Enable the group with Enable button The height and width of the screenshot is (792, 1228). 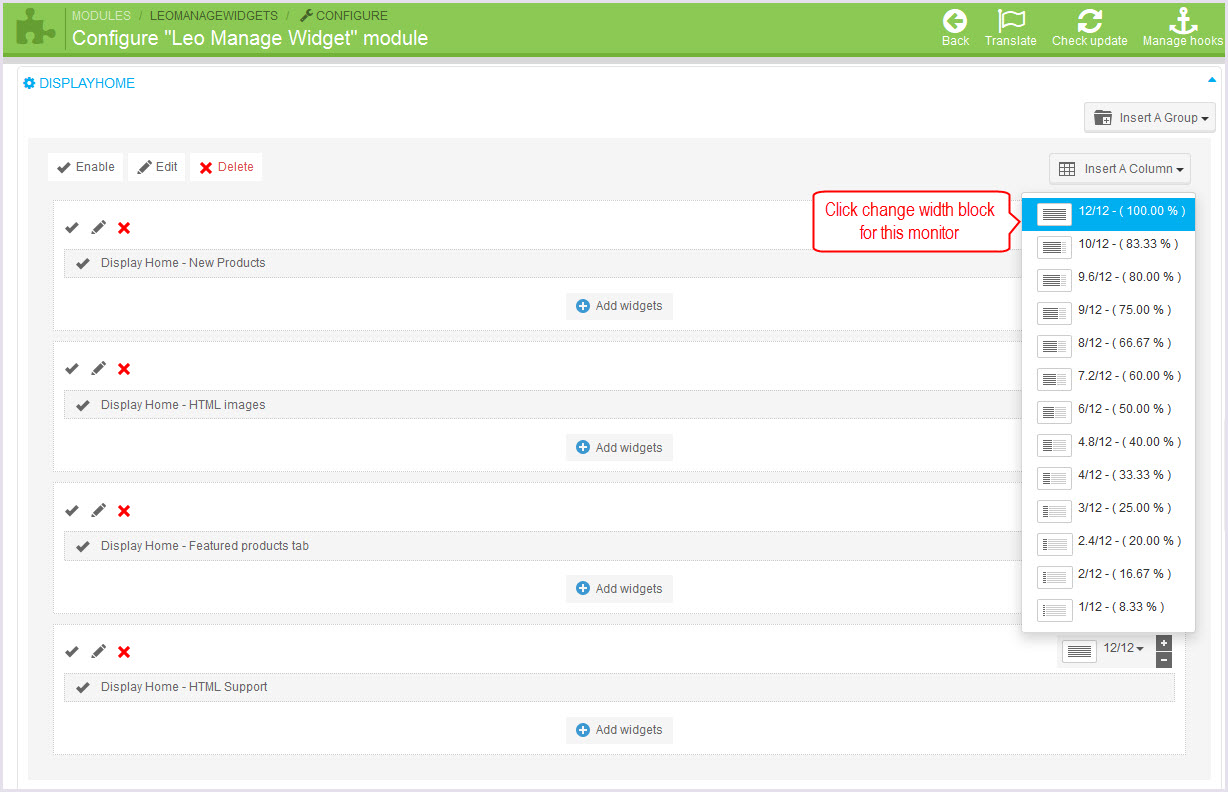(86, 167)
